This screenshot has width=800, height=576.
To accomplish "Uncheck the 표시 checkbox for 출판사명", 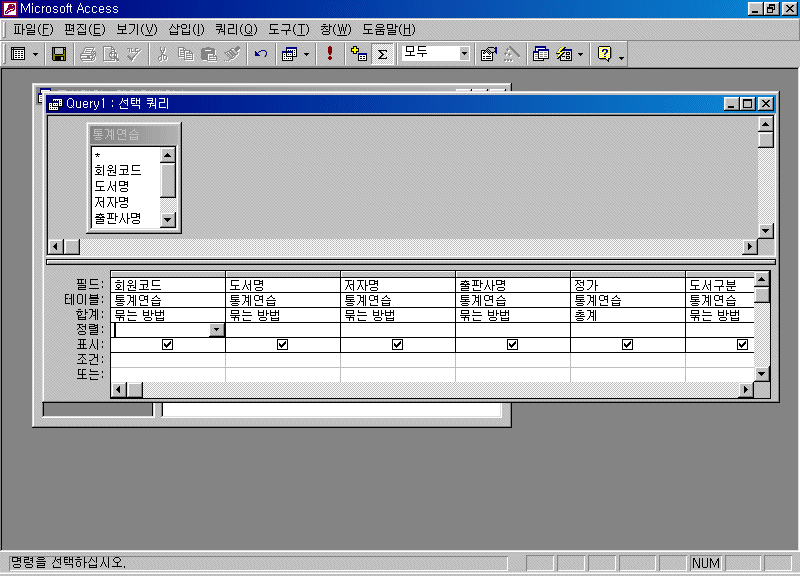I will pos(512,345).
